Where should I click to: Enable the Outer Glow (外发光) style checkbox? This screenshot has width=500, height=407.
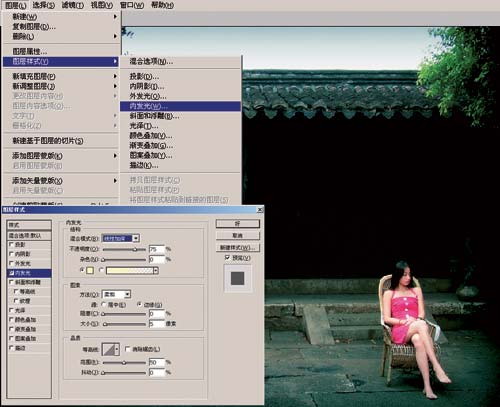(x=12, y=263)
